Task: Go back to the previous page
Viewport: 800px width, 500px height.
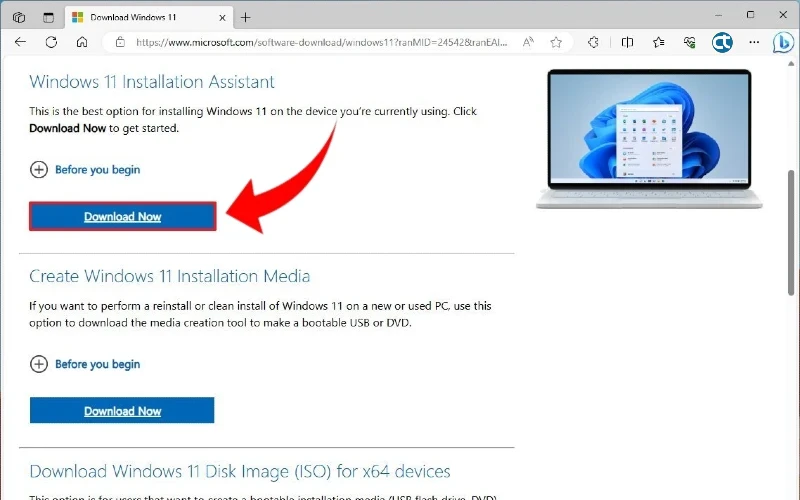Action: pos(20,42)
